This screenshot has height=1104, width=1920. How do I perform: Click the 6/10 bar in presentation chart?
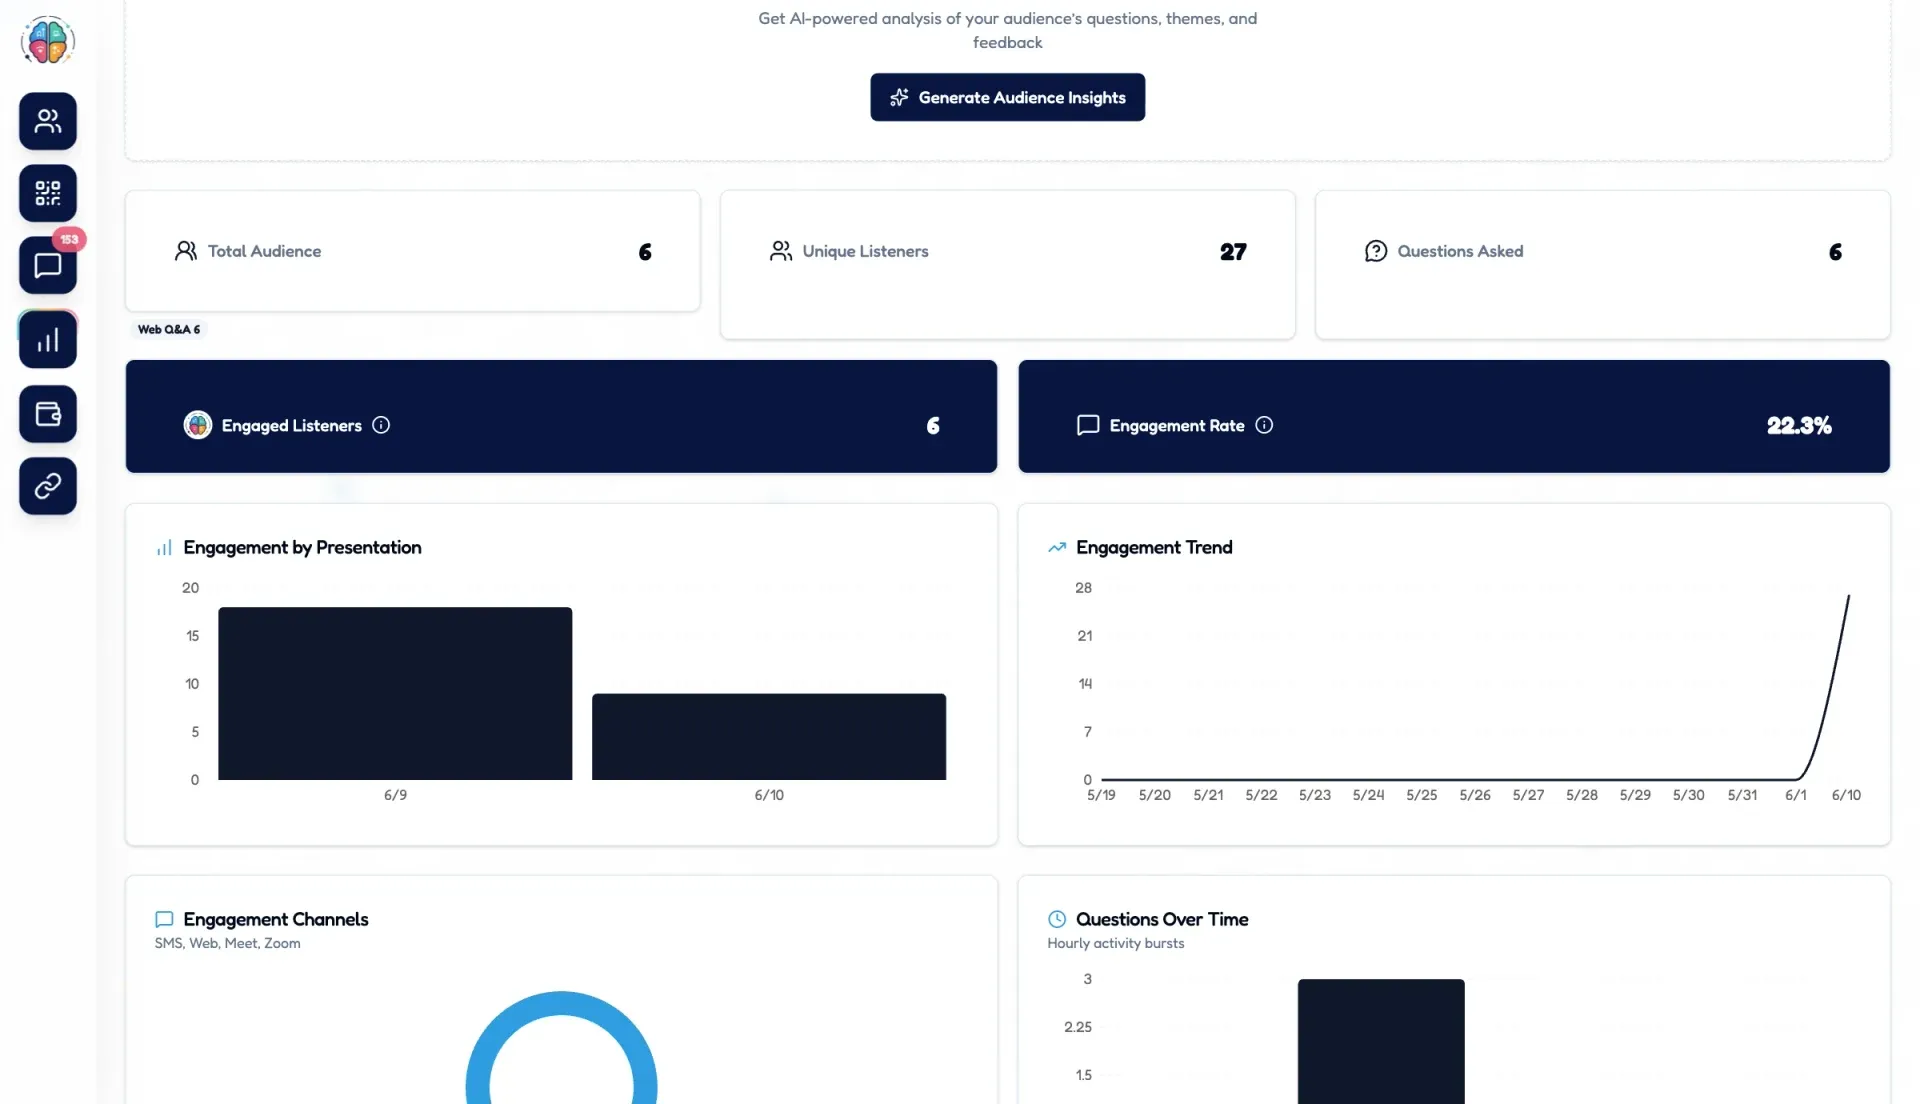tap(769, 737)
